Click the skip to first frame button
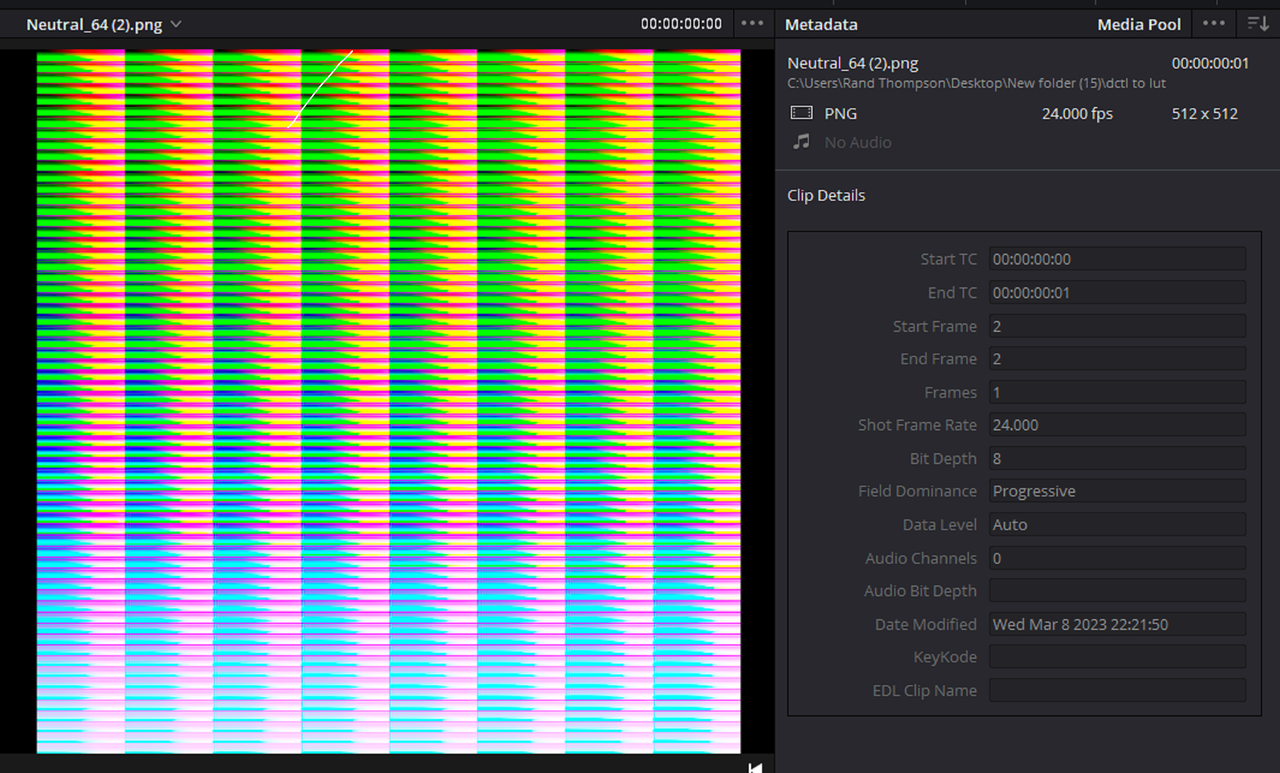The height and width of the screenshot is (773, 1280). tap(755, 767)
